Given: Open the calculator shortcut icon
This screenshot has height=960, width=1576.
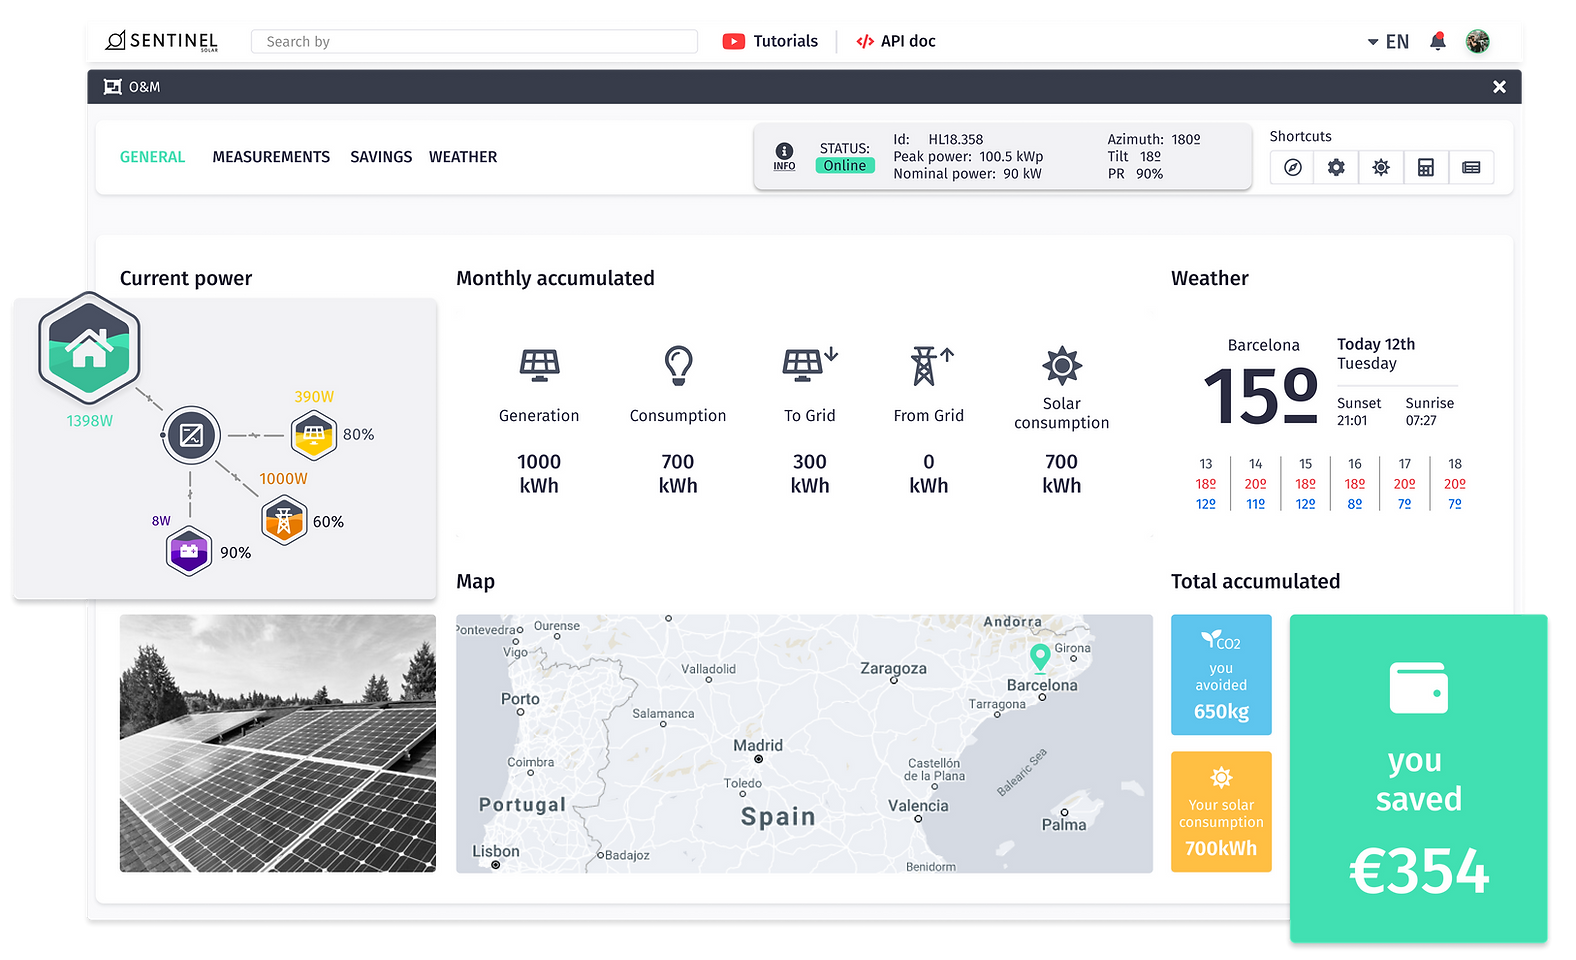Looking at the screenshot, I should tap(1426, 168).
